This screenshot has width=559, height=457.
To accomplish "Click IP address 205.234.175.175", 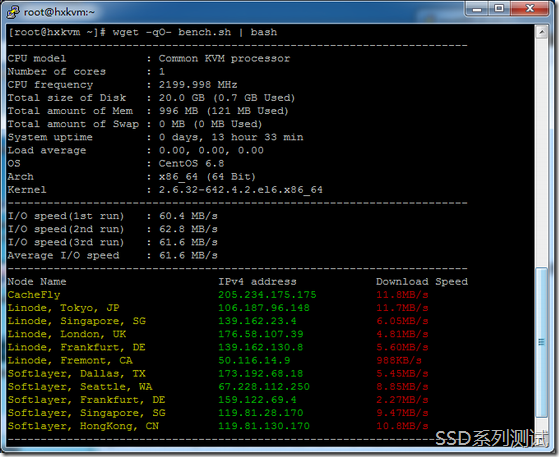I will 267,295.
